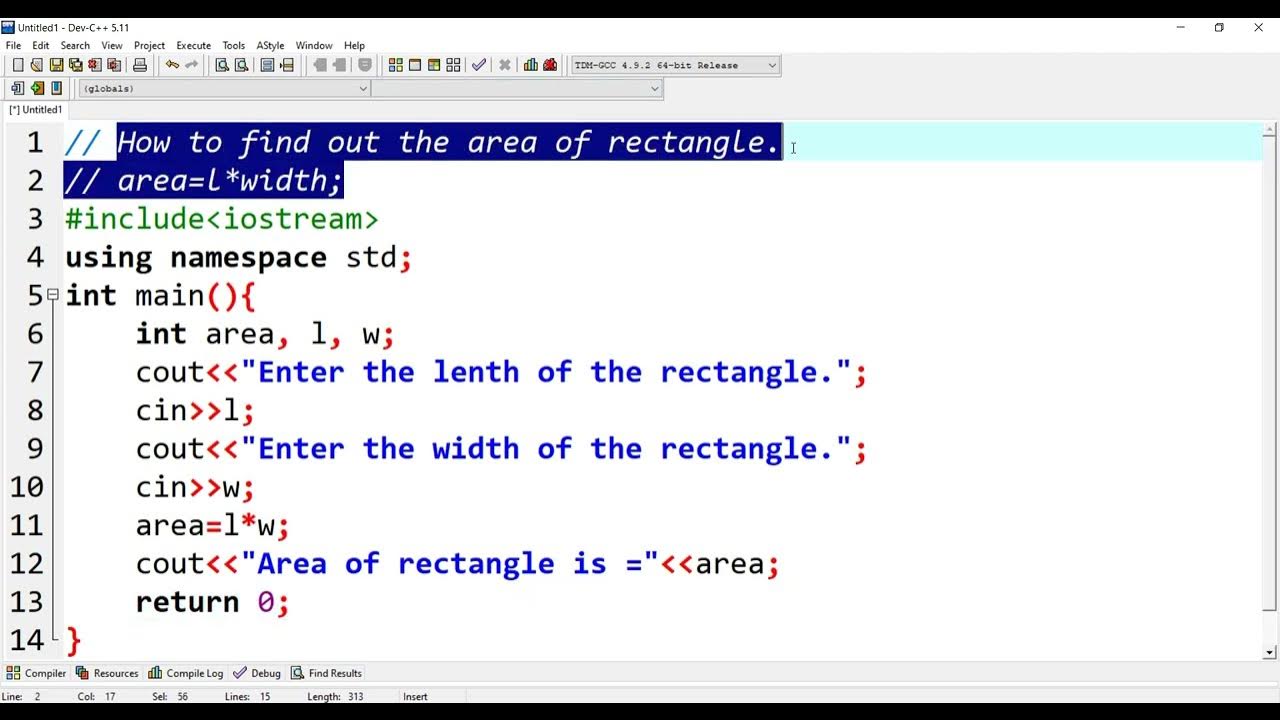
Task: Click the Profile analysis bar chart icon
Action: [x=531, y=65]
